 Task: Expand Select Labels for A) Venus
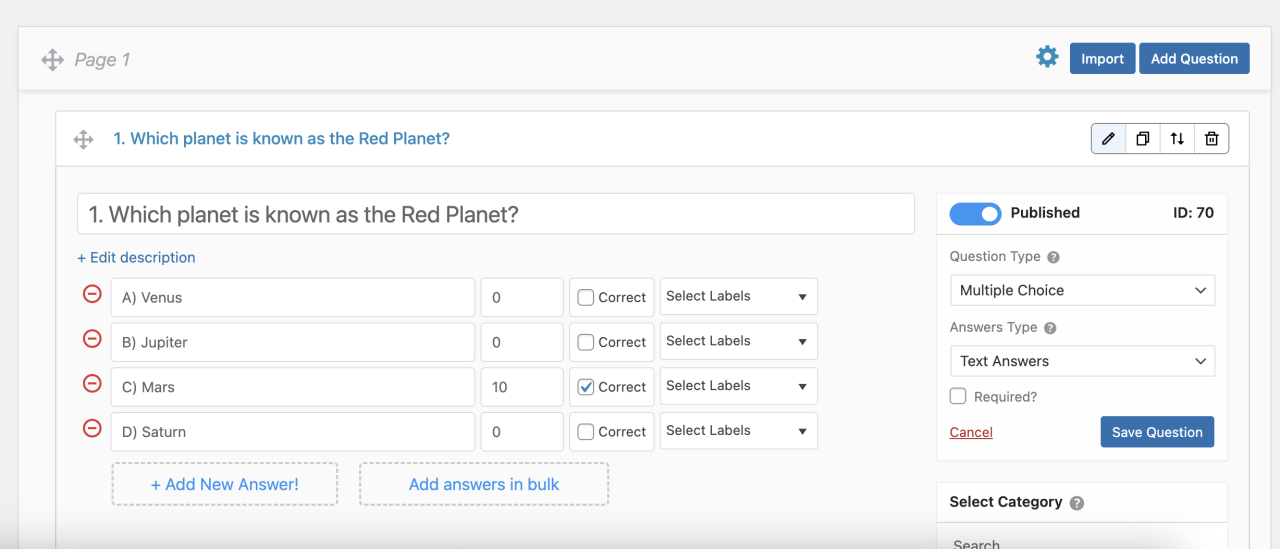point(738,296)
